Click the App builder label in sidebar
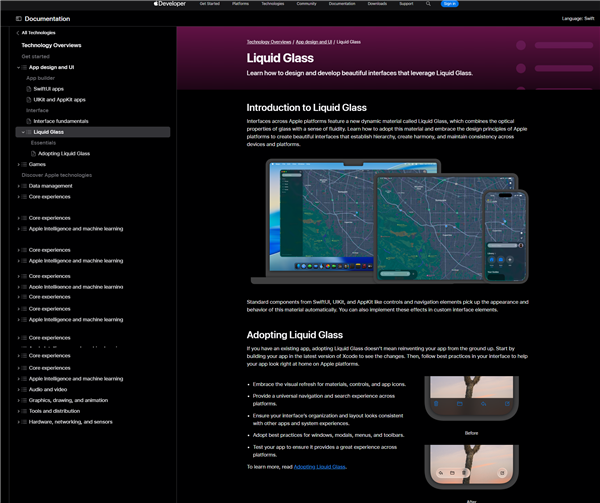This screenshot has width=600, height=503. click(41, 78)
